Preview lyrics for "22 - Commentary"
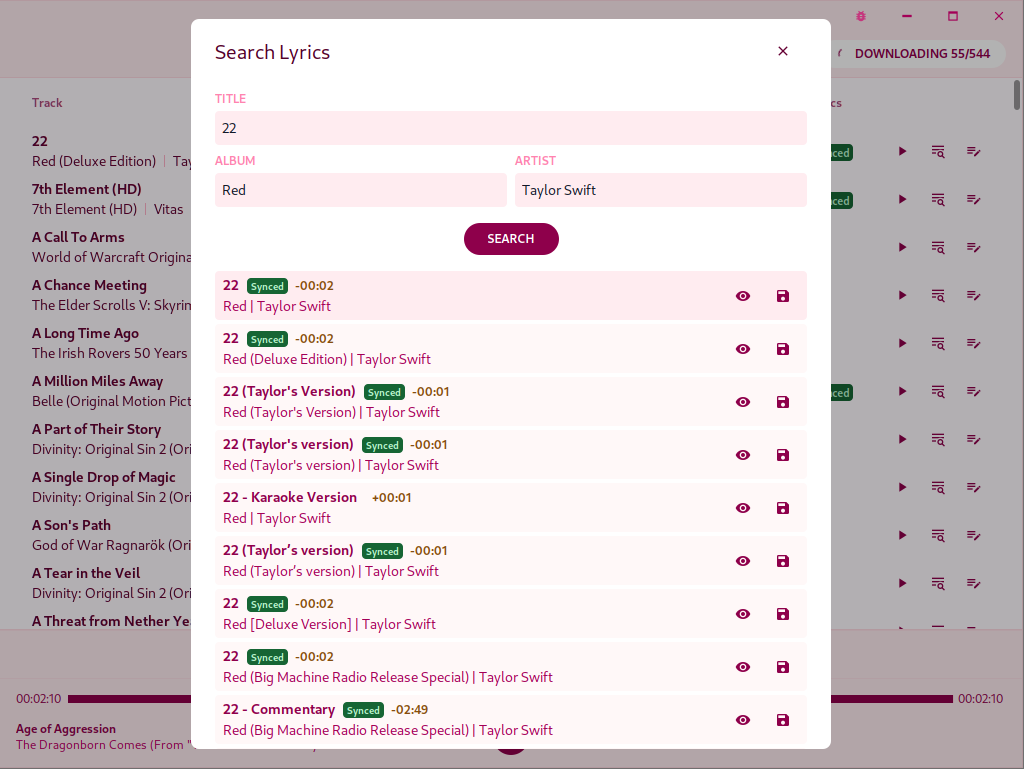1024x769 pixels. (743, 719)
